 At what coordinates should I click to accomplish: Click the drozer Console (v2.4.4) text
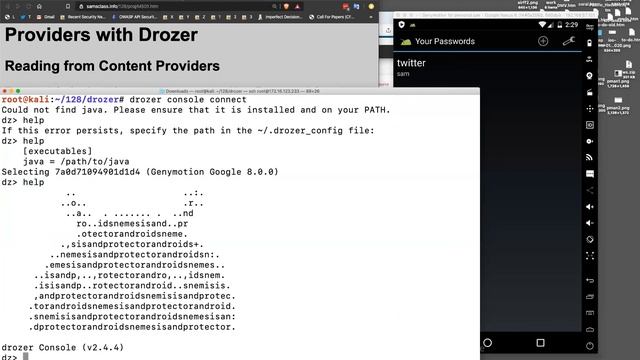click(62, 347)
